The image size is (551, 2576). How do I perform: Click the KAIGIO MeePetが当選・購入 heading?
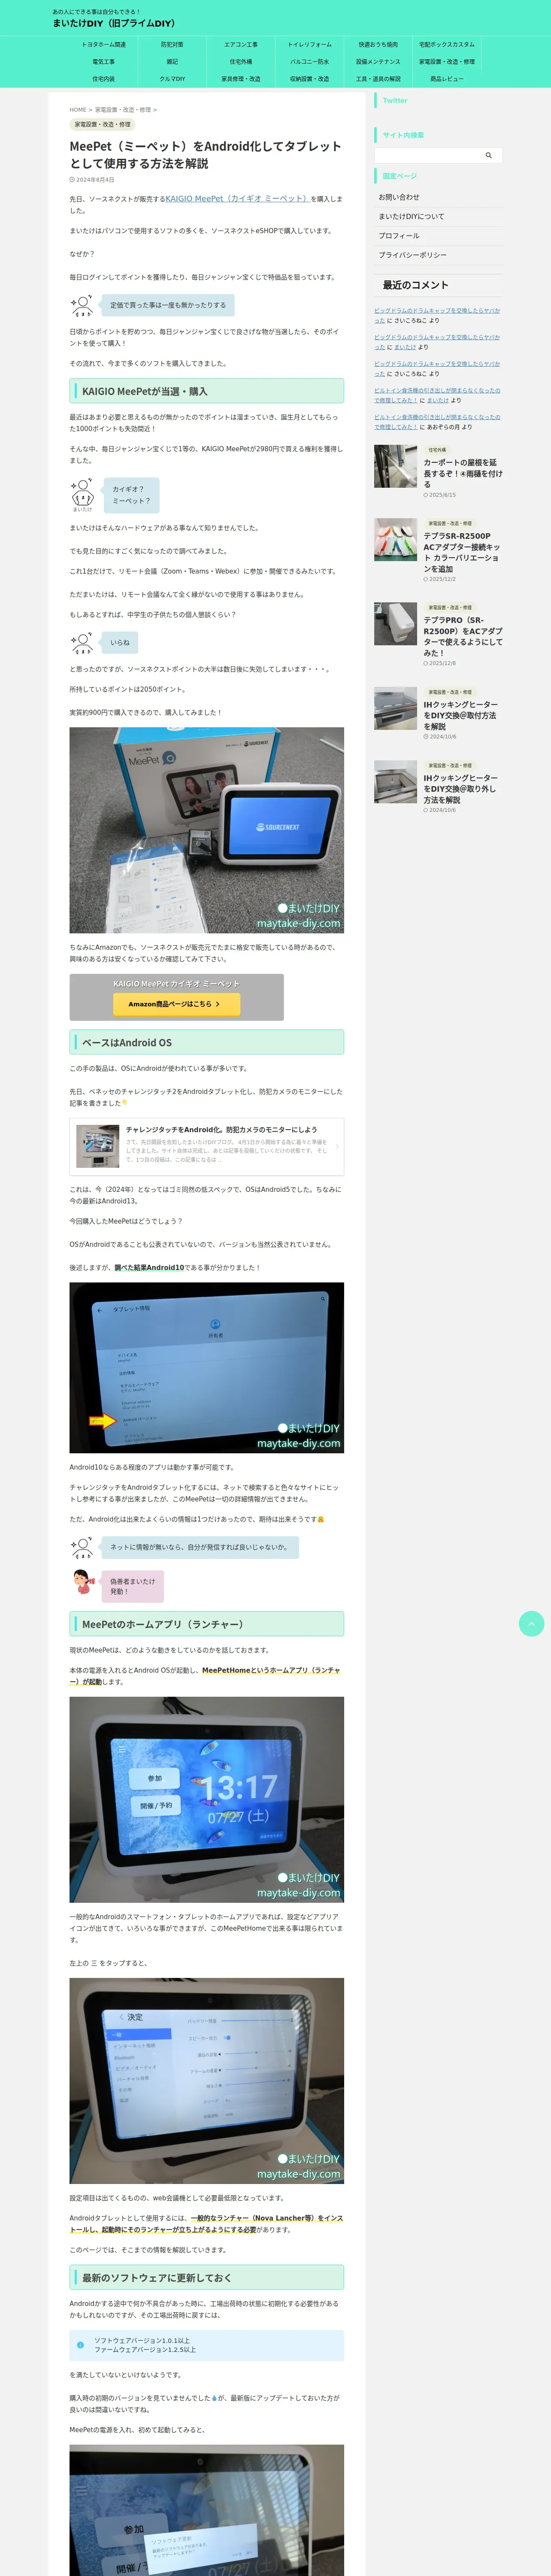coord(206,391)
